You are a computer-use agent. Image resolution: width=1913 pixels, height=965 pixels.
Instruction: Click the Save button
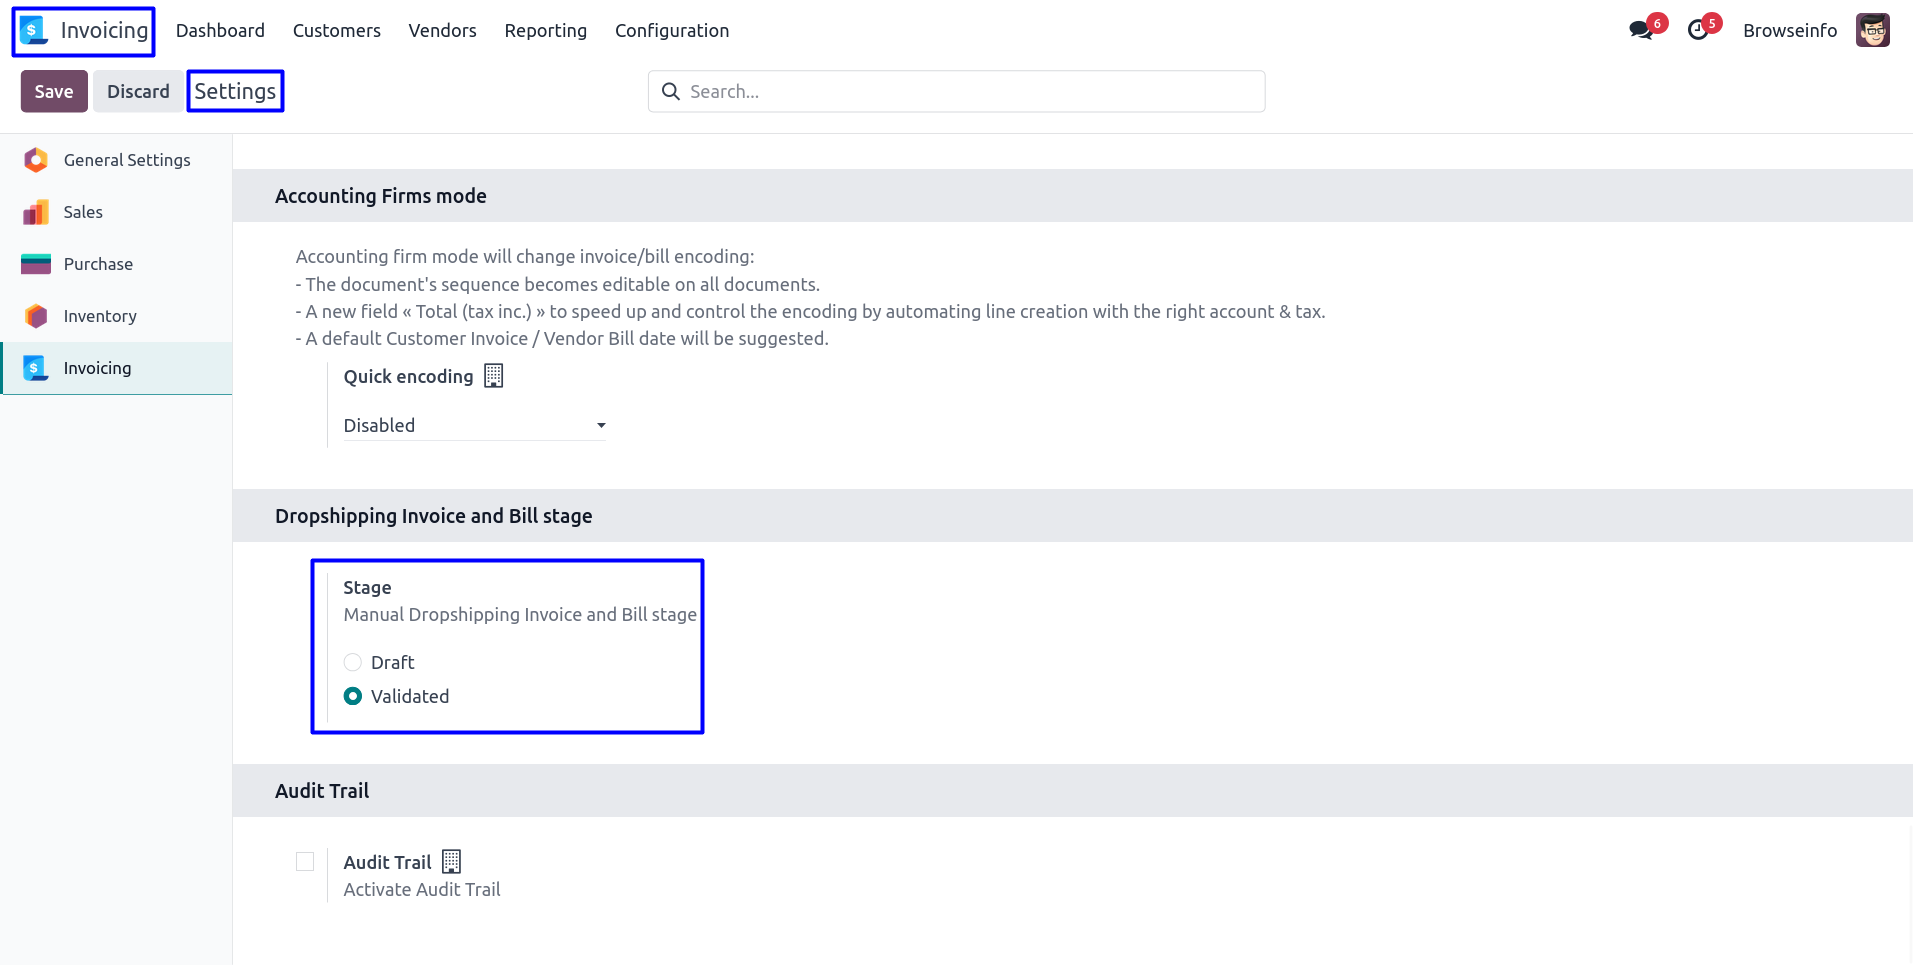click(54, 92)
